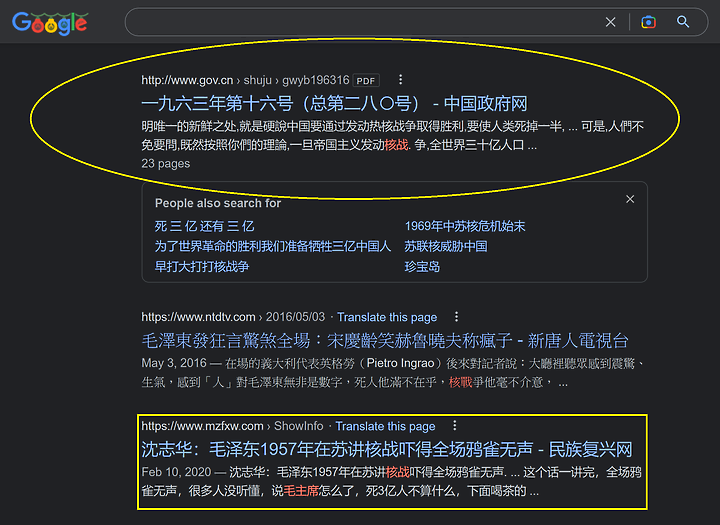The image size is (720, 525).
Task: Open options menu for ntdtv.com result
Action: 456,317
